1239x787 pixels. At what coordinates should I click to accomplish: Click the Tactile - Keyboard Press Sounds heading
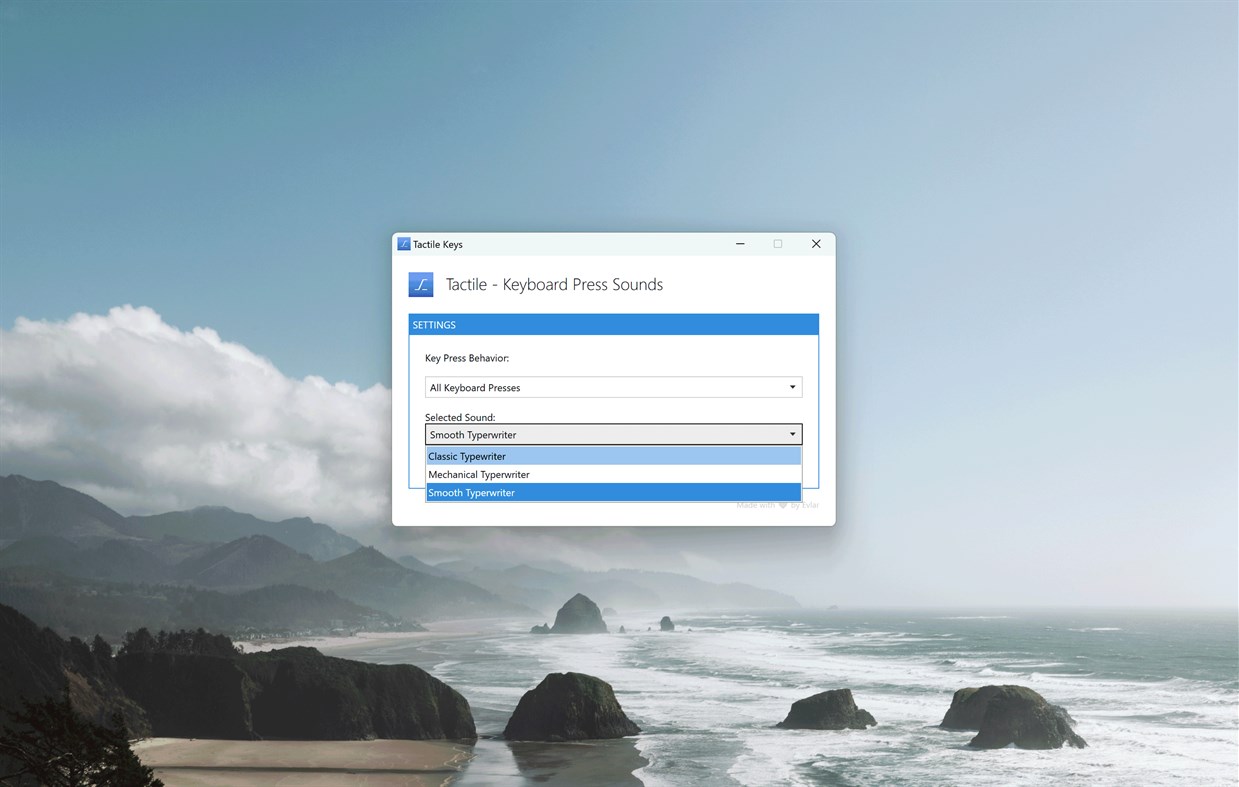553,284
